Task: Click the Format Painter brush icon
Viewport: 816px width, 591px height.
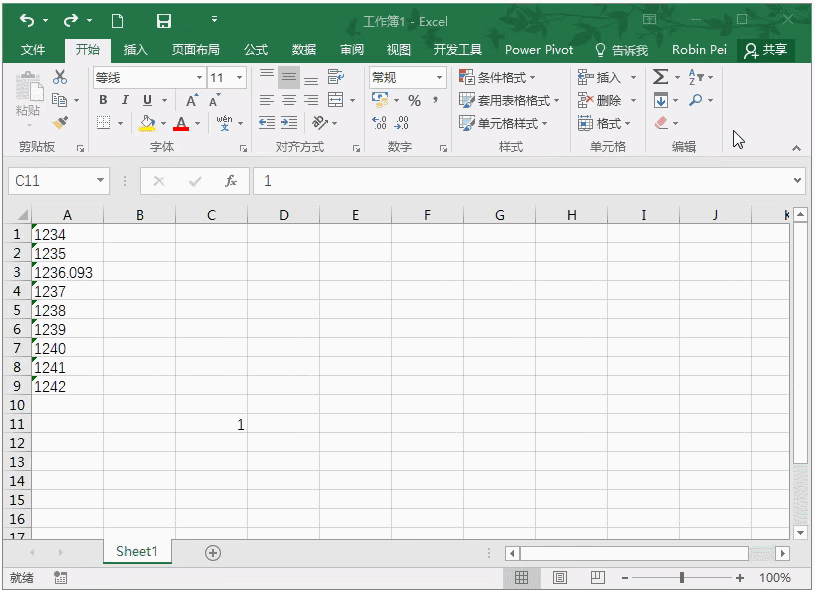Action: point(60,123)
